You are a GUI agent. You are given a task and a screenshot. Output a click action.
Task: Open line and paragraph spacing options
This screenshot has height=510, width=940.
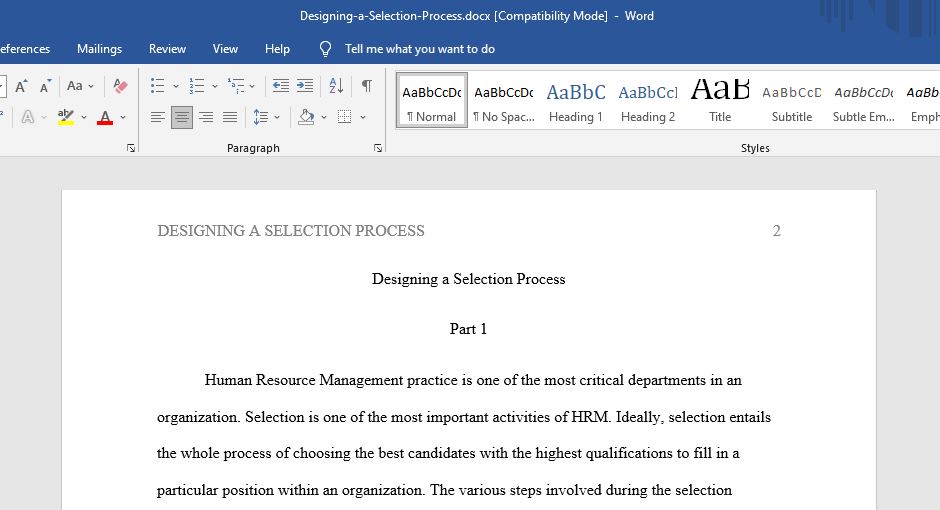click(x=261, y=117)
